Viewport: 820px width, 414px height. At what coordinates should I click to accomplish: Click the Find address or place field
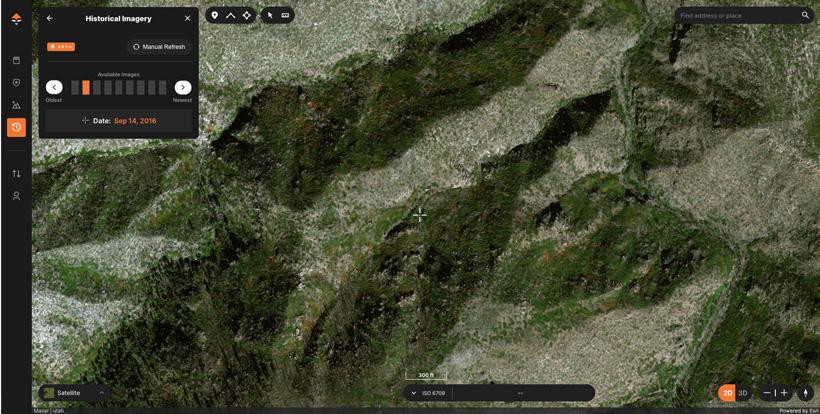point(736,16)
